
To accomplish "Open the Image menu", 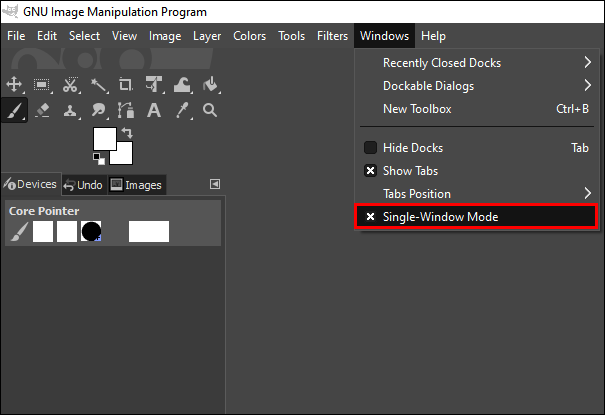I will pyautogui.click(x=165, y=36).
